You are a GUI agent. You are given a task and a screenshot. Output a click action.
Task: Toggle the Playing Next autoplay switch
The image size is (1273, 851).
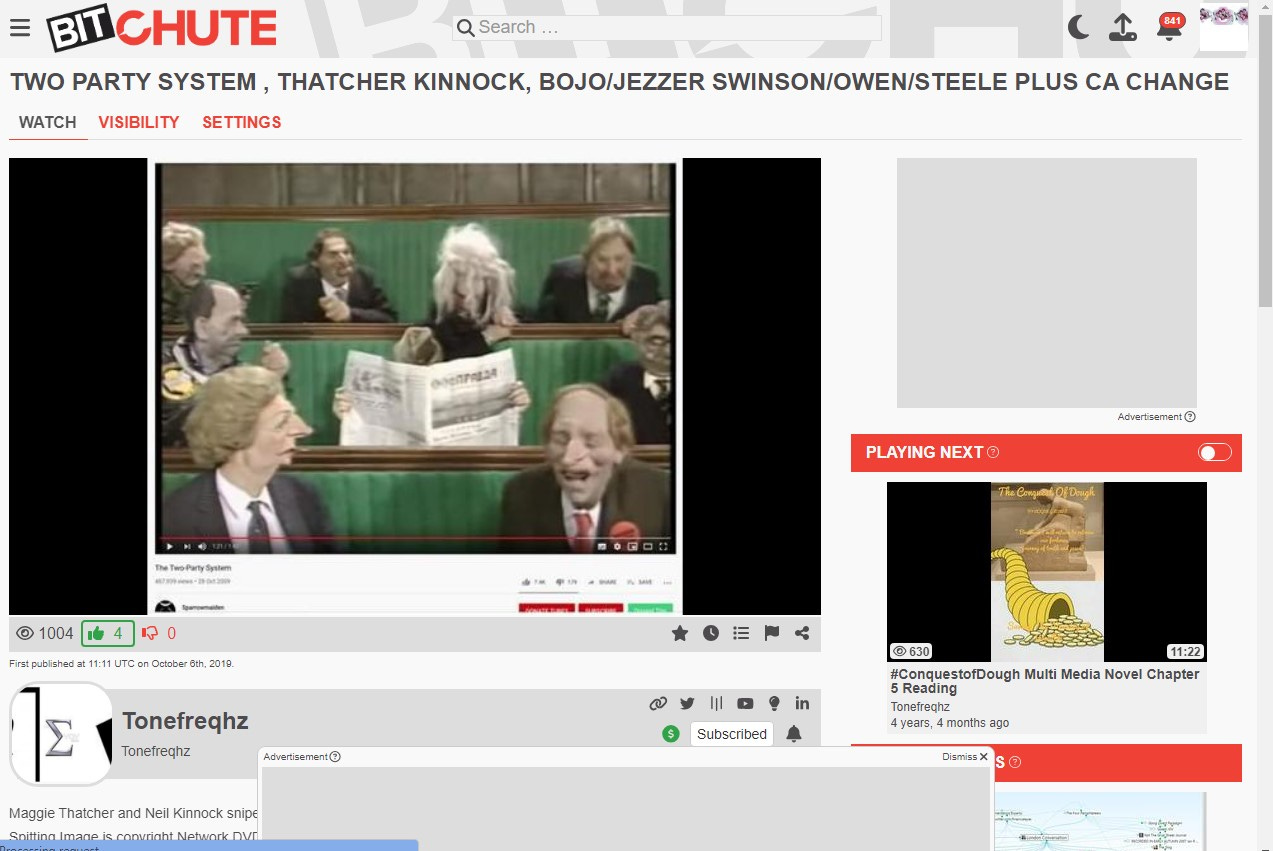(x=1215, y=453)
